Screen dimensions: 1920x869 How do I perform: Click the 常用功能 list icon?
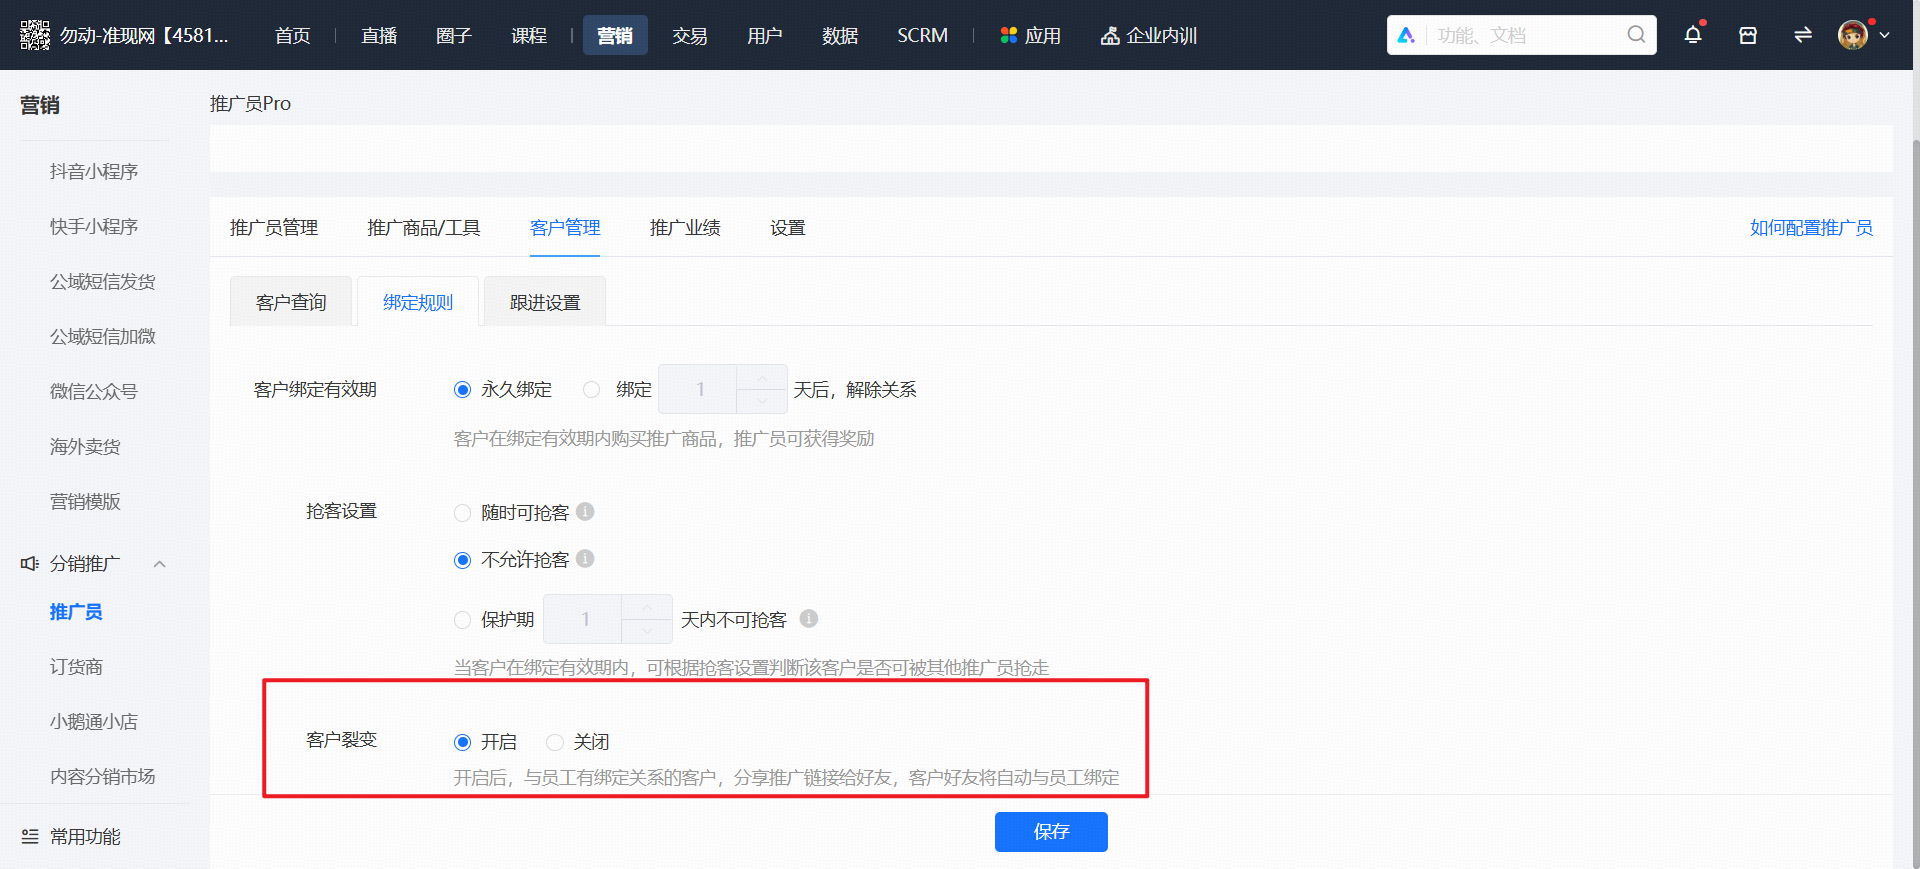tap(30, 836)
